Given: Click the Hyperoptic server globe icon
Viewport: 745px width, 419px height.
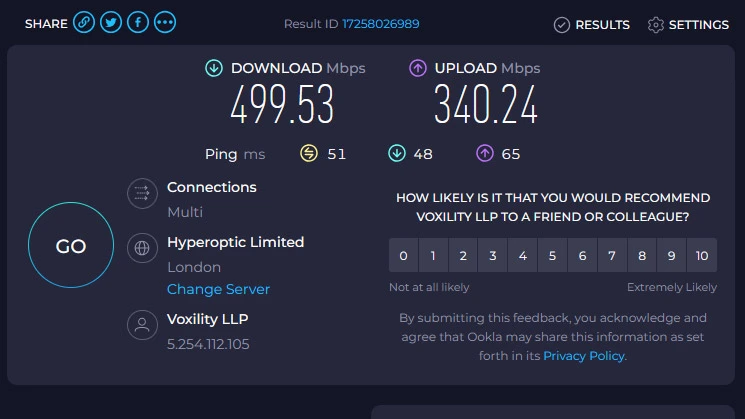Looking at the screenshot, I should click(x=142, y=248).
